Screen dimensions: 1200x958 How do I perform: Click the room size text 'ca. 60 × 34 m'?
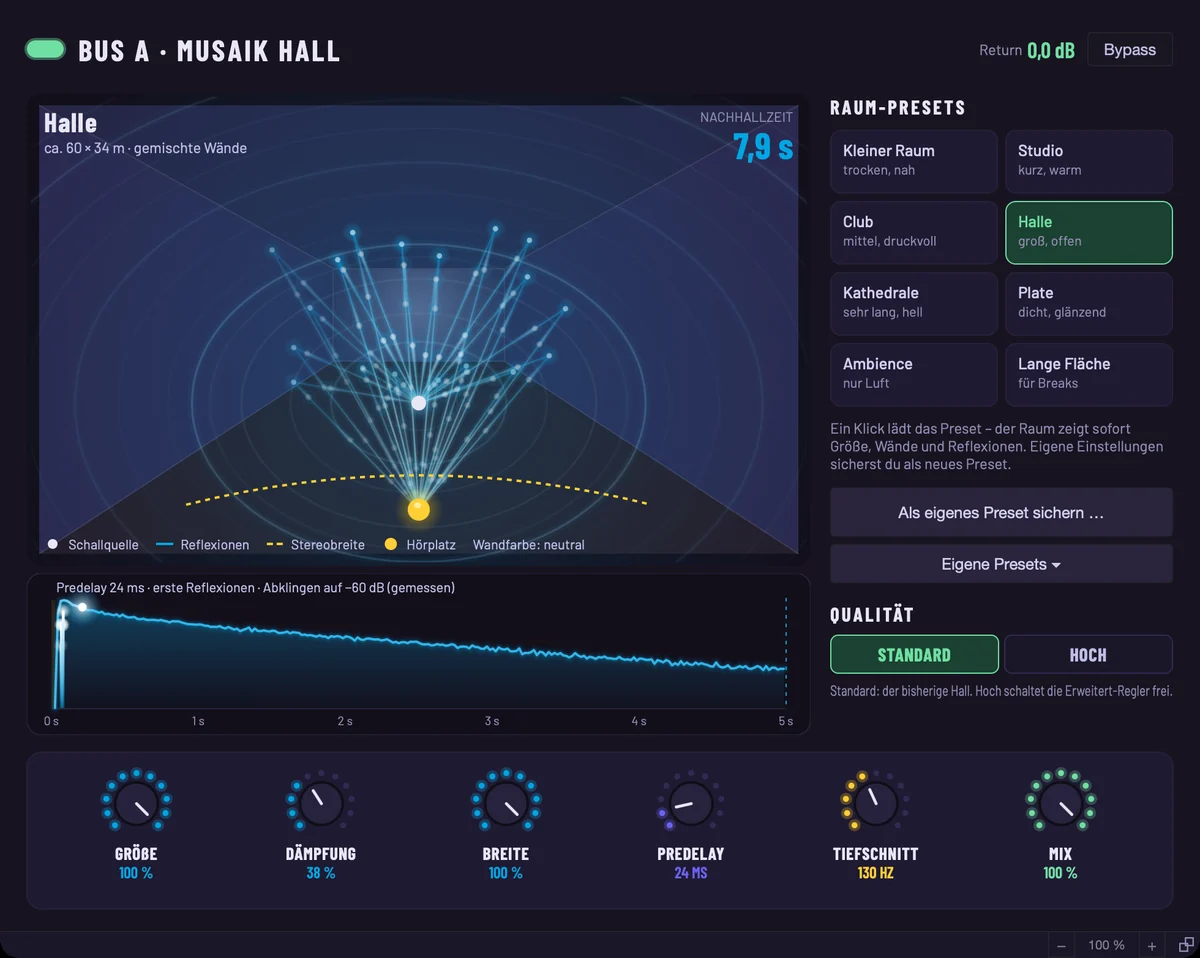[x=84, y=148]
